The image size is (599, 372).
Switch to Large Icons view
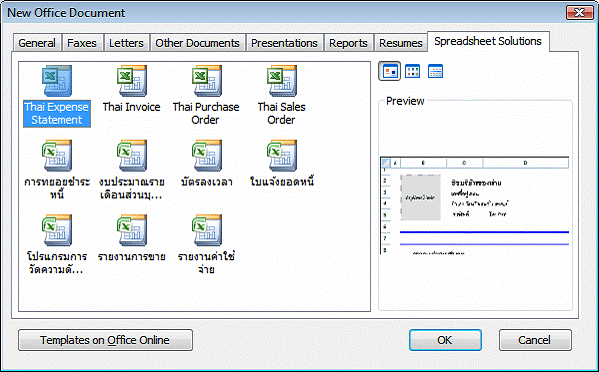click(390, 71)
